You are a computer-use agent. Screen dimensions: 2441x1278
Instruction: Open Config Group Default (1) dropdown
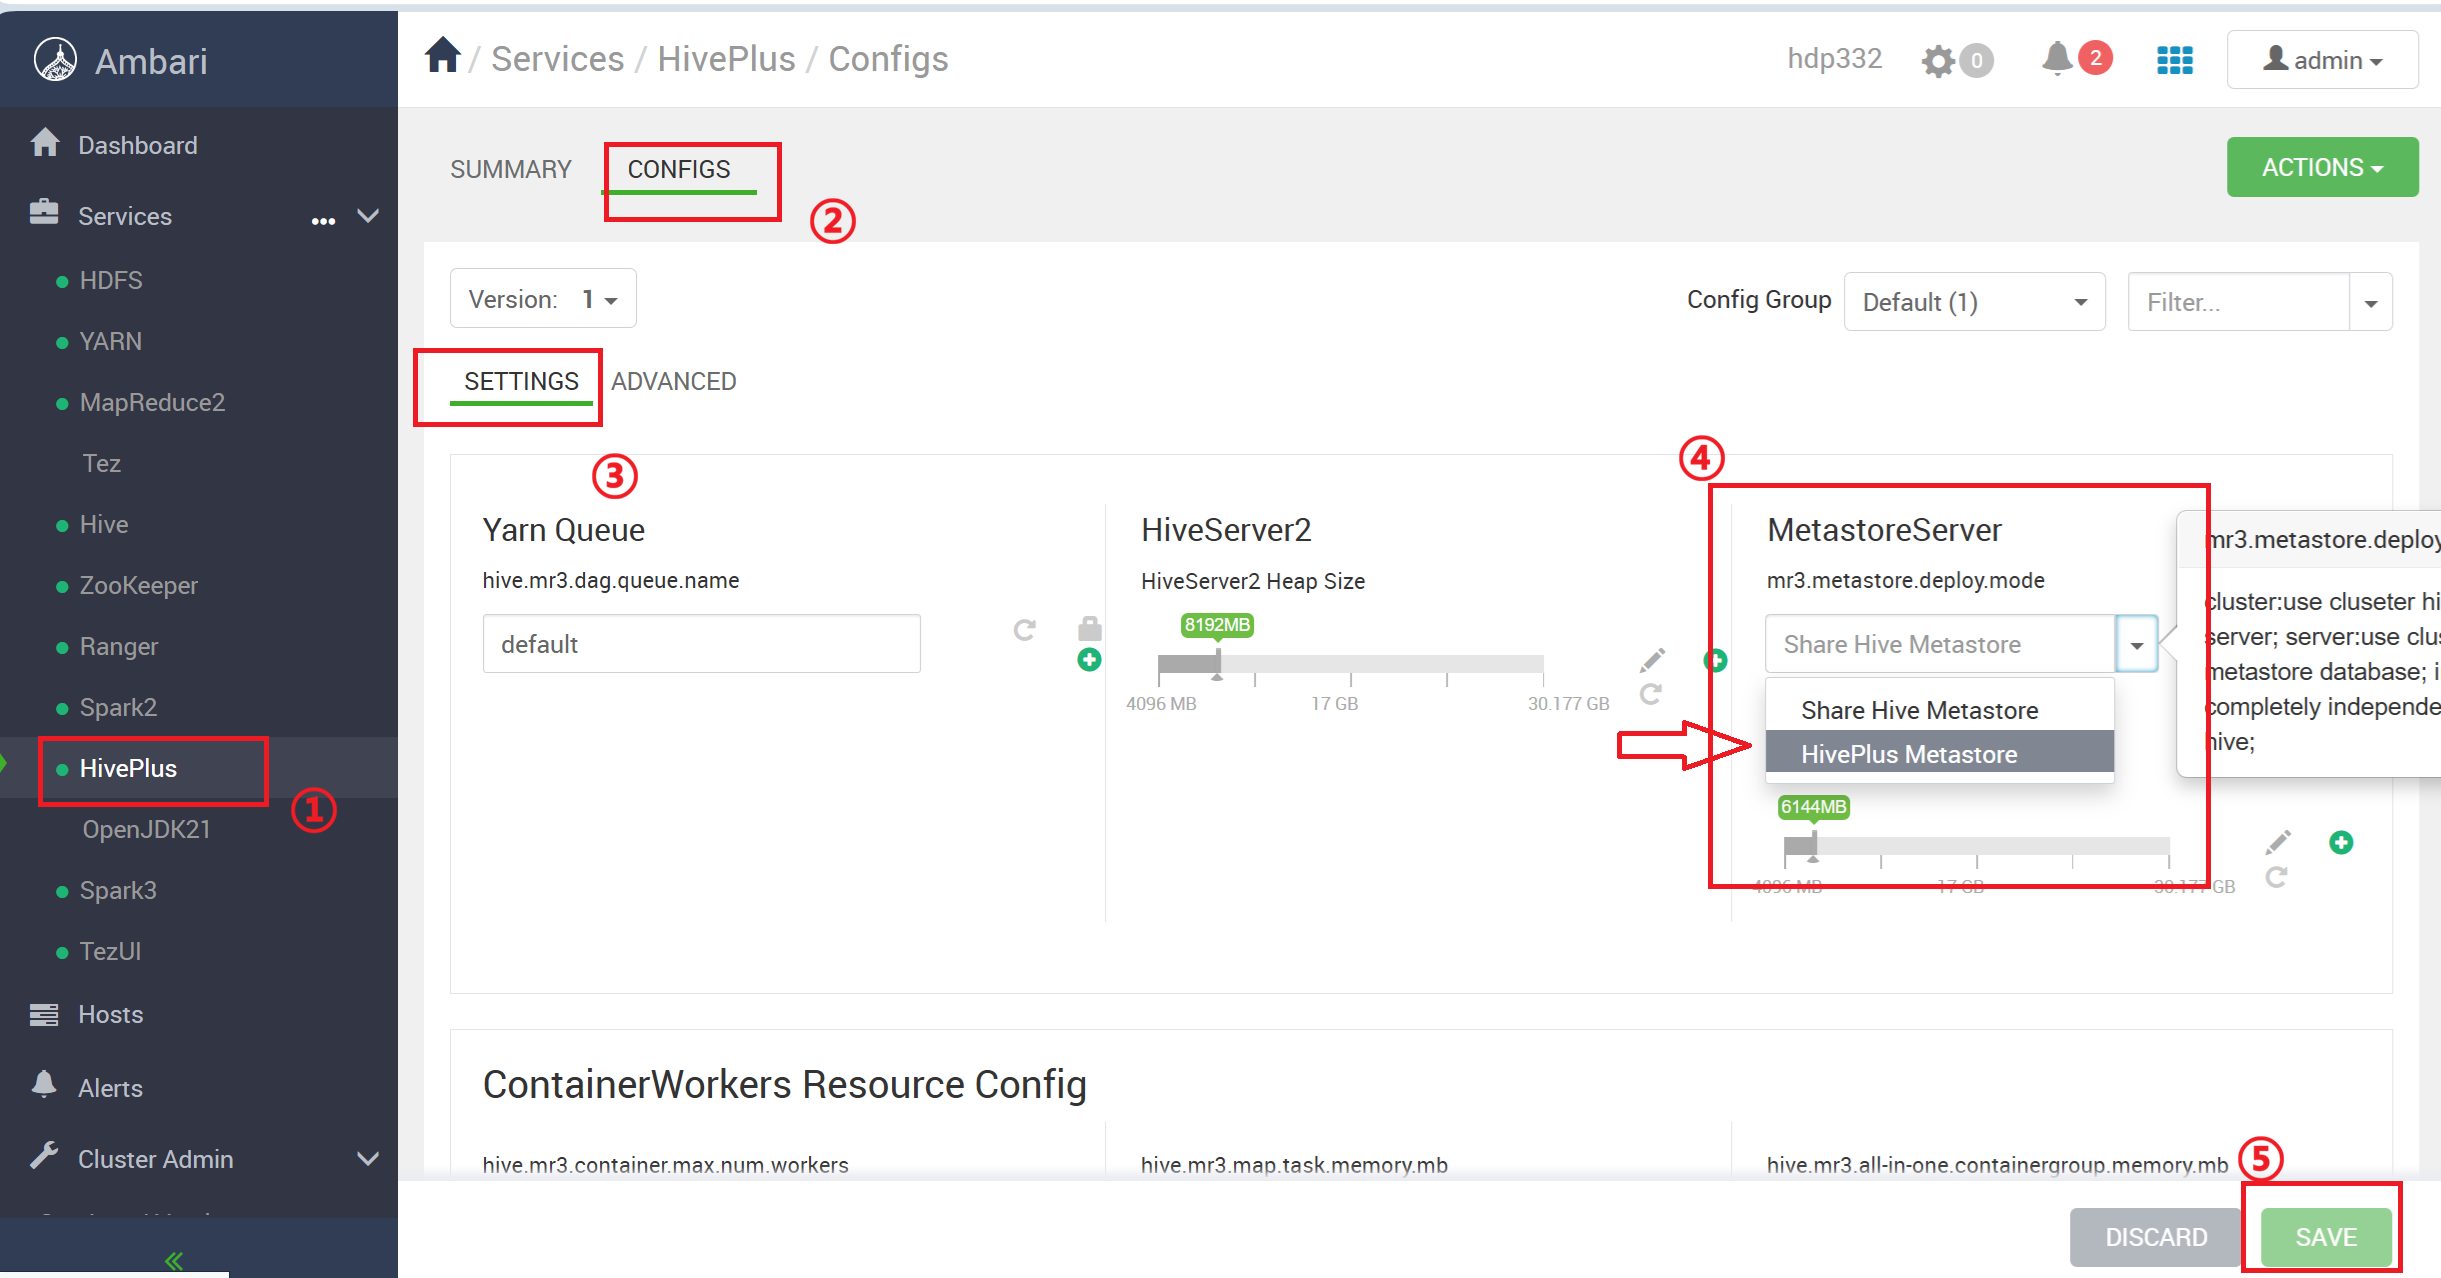[1975, 302]
